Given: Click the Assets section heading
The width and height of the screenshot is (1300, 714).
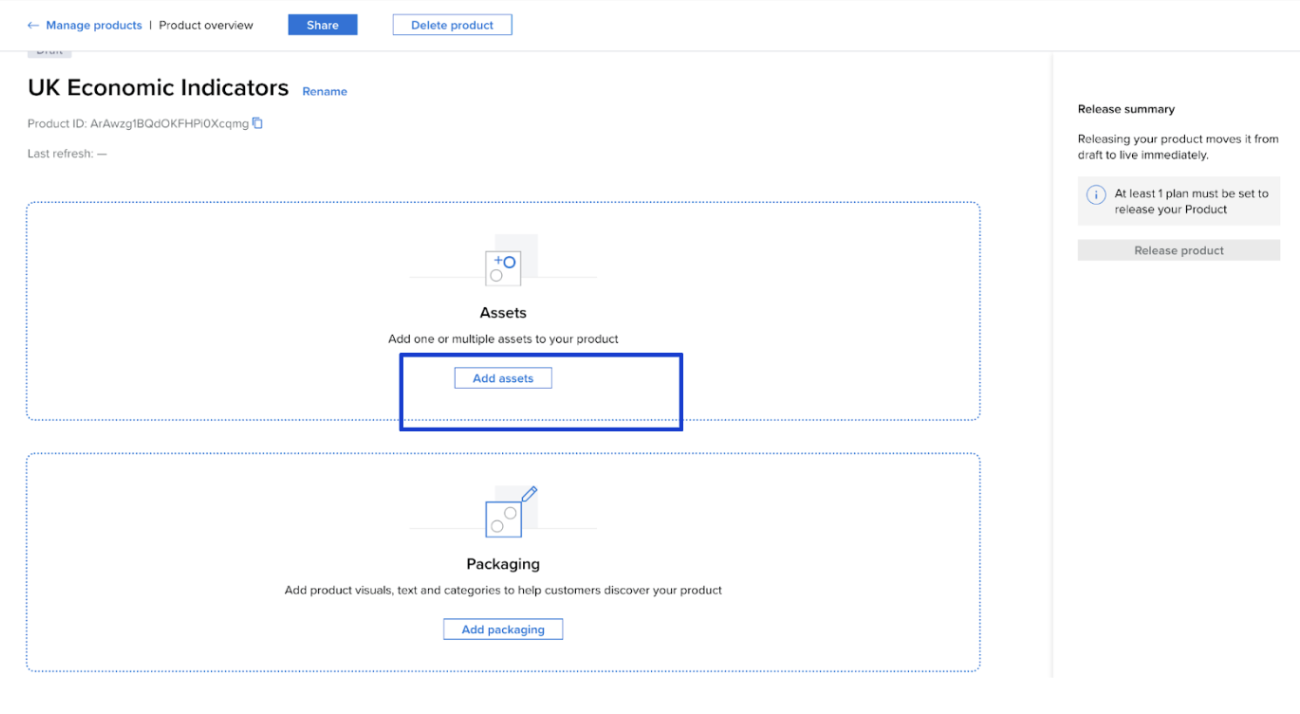Looking at the screenshot, I should click(x=503, y=313).
